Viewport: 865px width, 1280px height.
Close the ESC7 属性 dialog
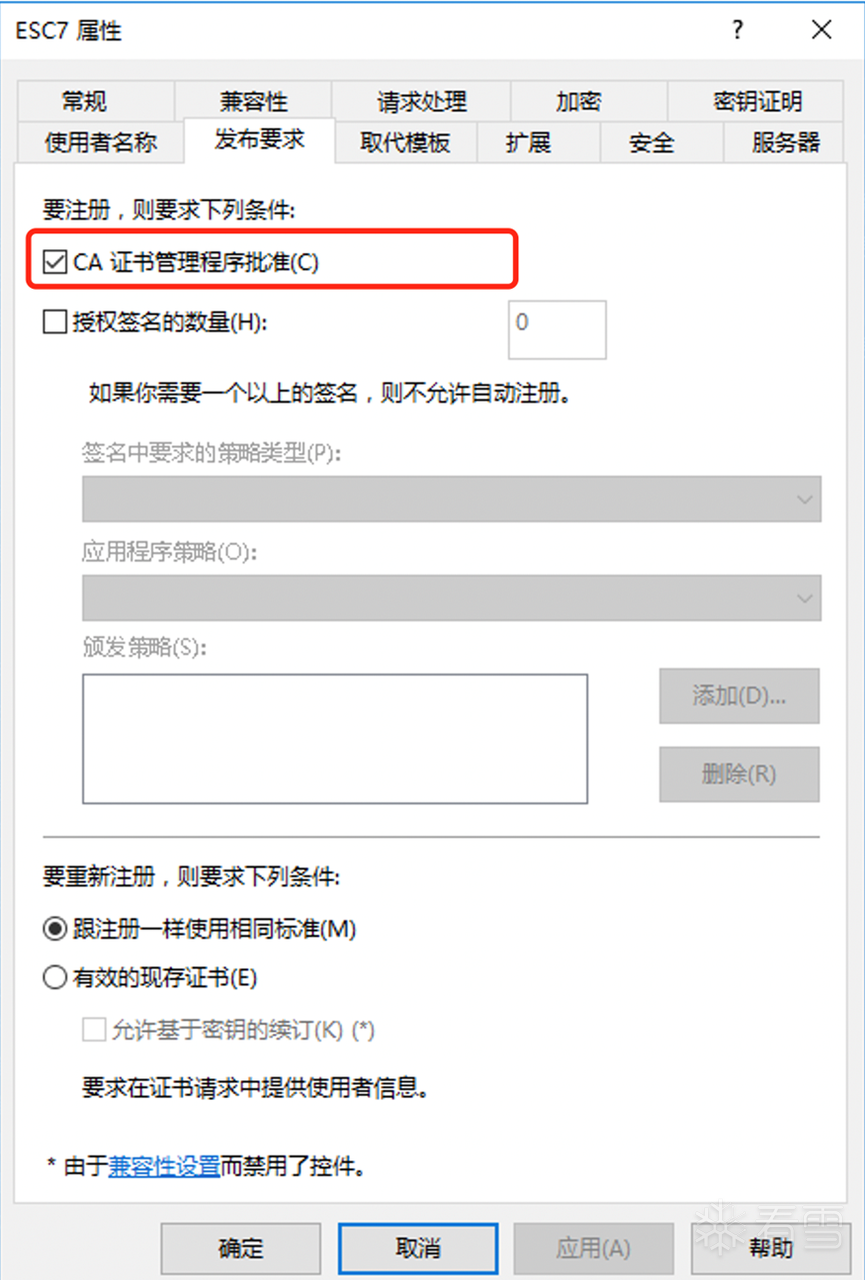[821, 30]
